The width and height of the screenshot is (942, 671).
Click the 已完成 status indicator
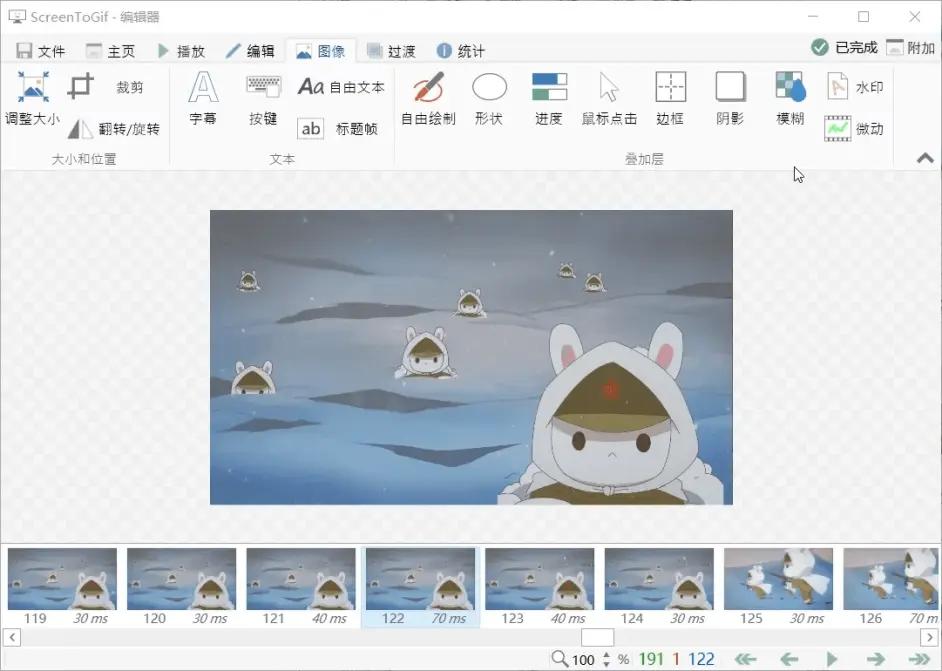843,47
